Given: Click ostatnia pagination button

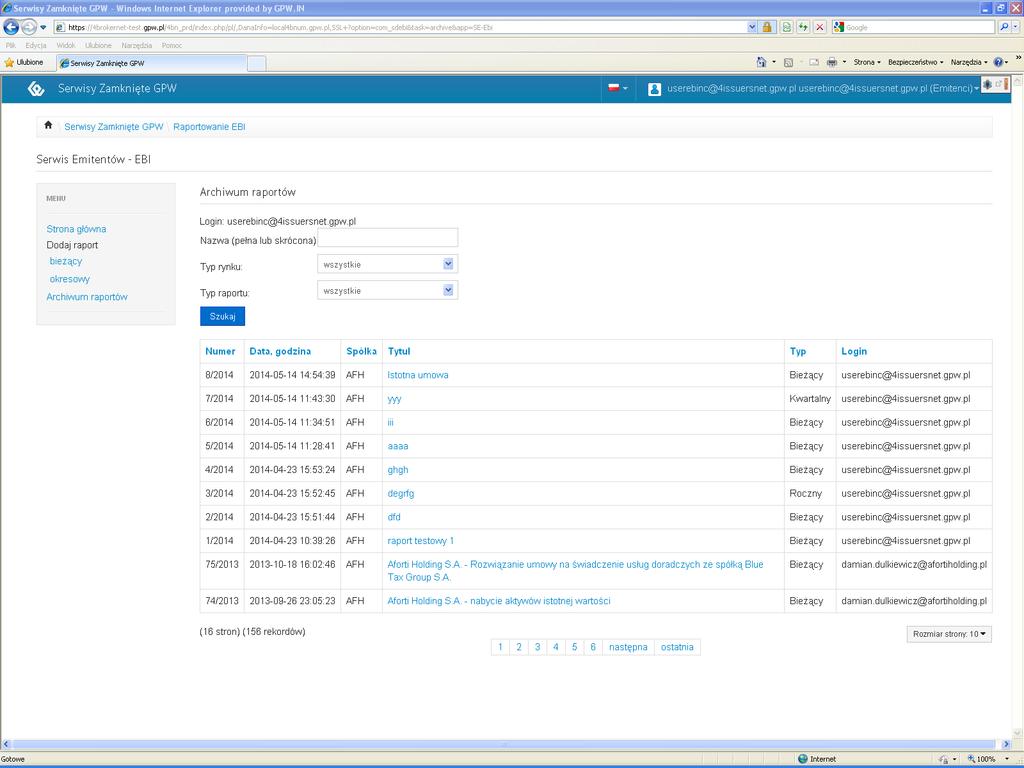Looking at the screenshot, I should click(677, 647).
